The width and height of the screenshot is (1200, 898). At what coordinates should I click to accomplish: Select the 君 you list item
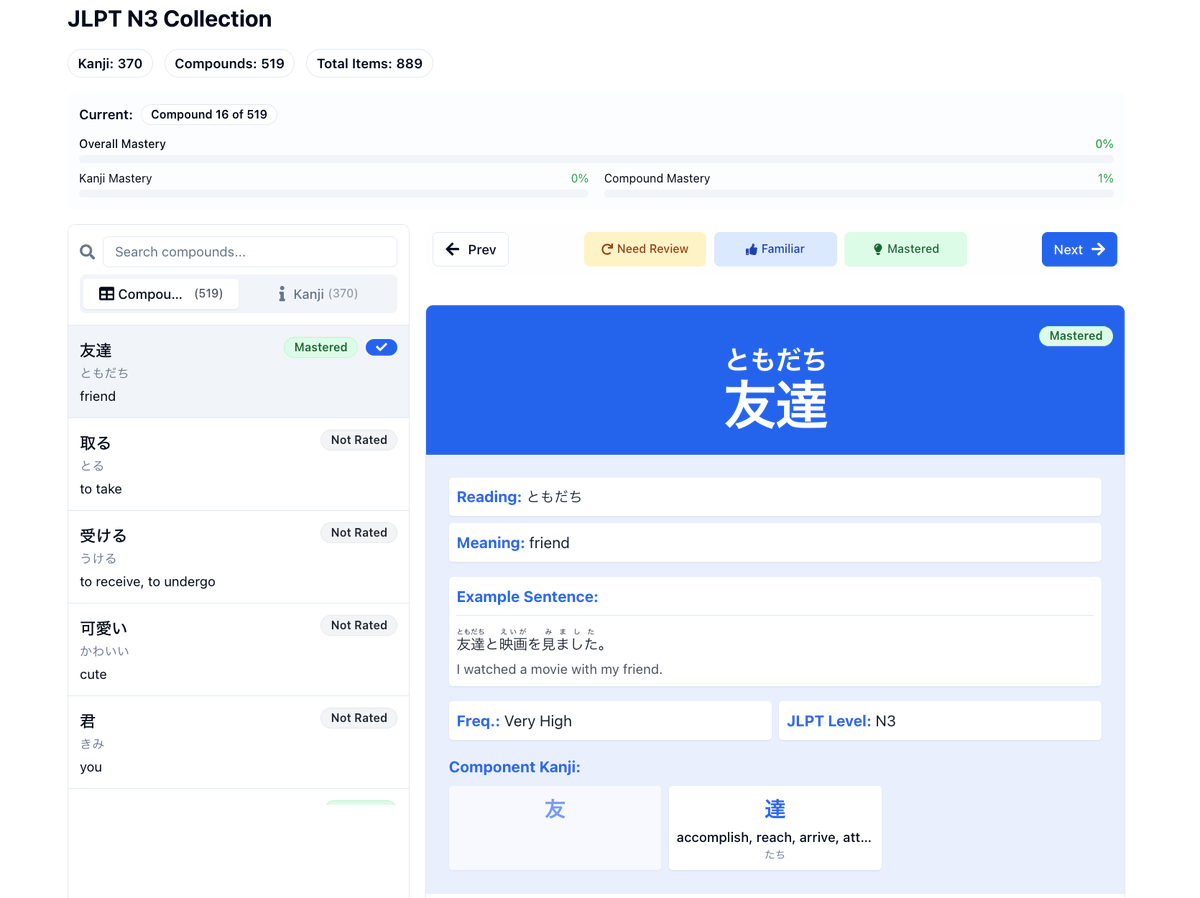pyautogui.click(x=238, y=743)
